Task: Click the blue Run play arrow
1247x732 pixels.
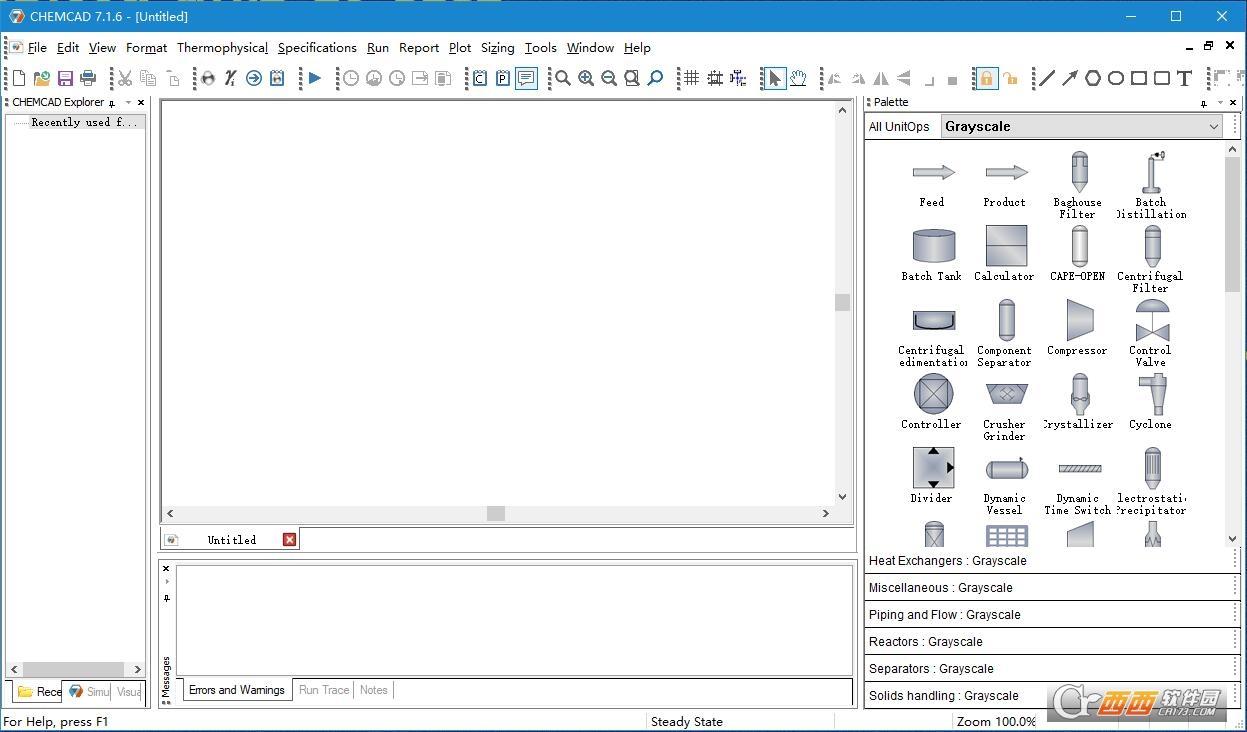Action: (x=314, y=78)
